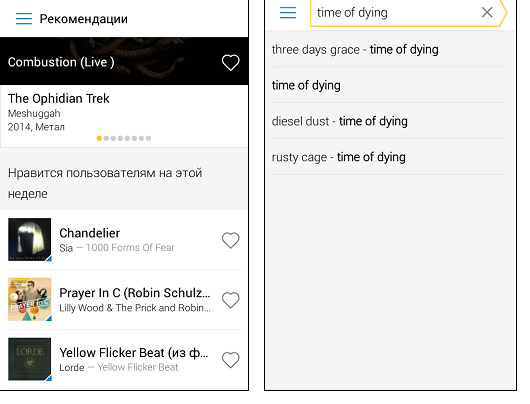Like the Combustion (Live) banner track
This screenshot has width=530, height=404.
click(231, 63)
